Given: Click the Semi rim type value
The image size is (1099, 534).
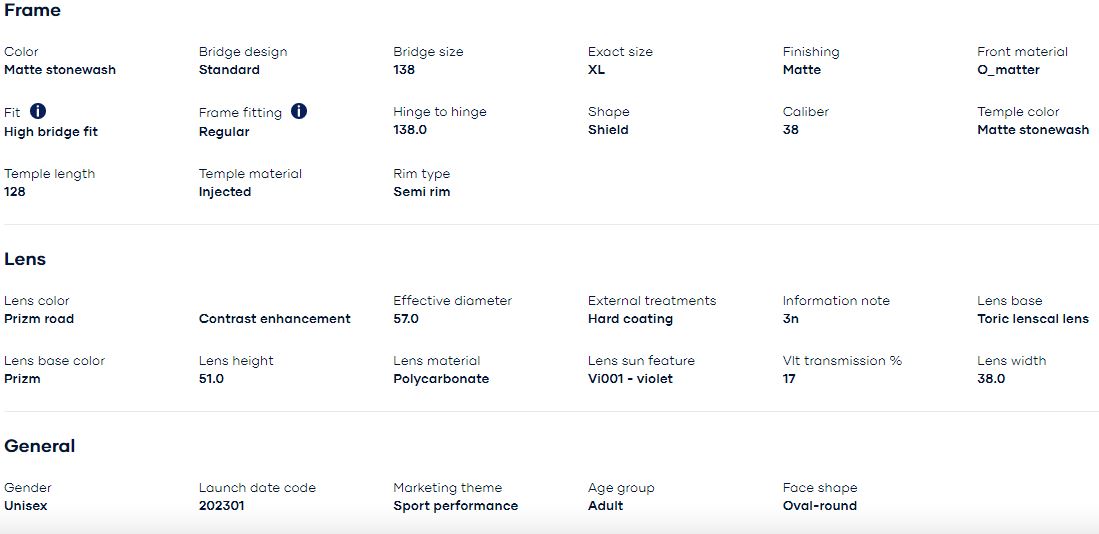Looking at the screenshot, I should pos(422,192).
